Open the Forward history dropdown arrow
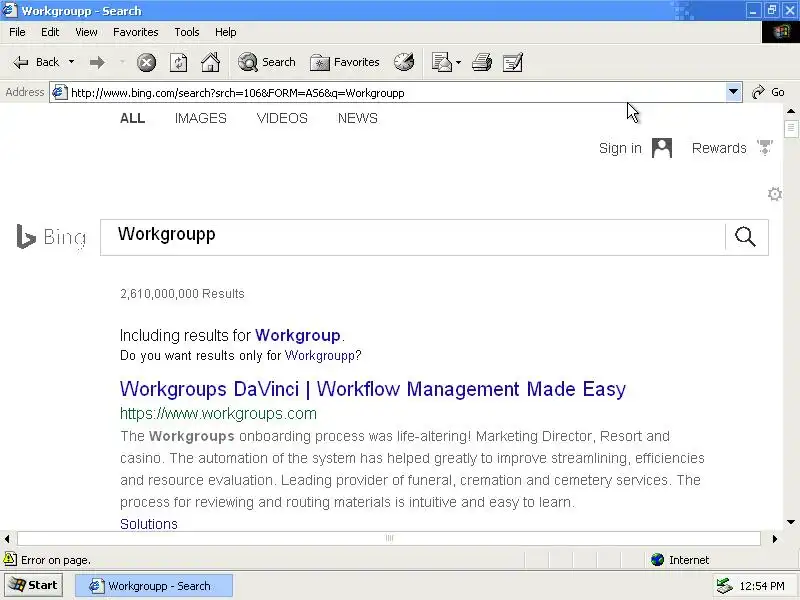 point(122,62)
